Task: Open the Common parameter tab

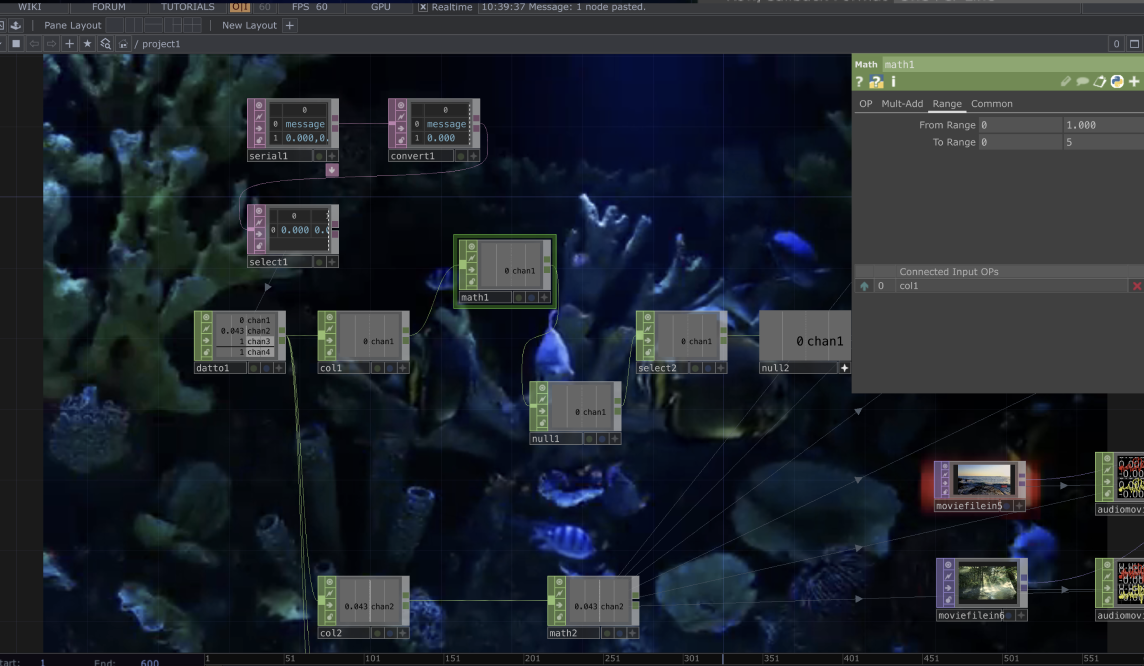Action: (x=991, y=104)
